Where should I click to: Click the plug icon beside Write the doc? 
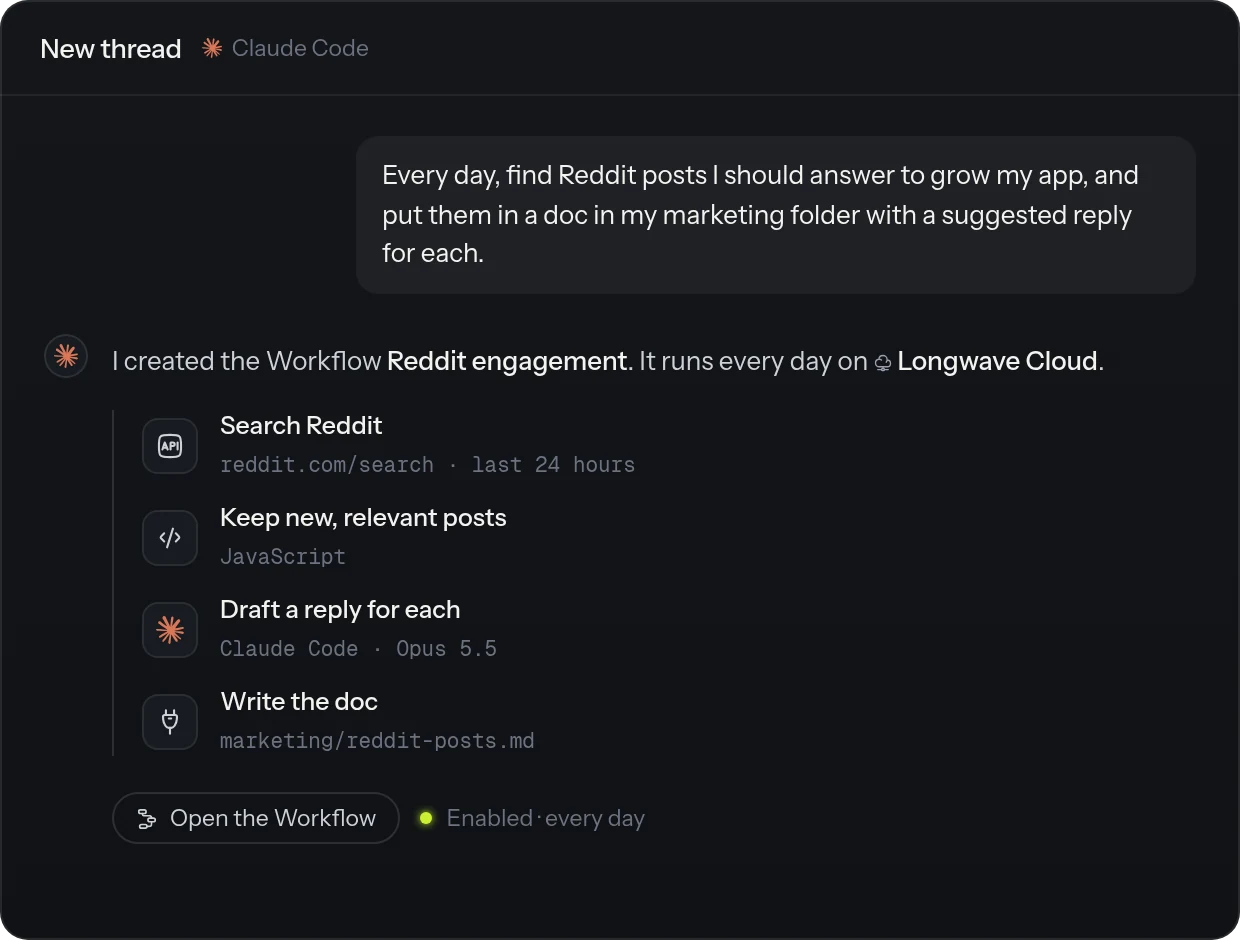(170, 722)
